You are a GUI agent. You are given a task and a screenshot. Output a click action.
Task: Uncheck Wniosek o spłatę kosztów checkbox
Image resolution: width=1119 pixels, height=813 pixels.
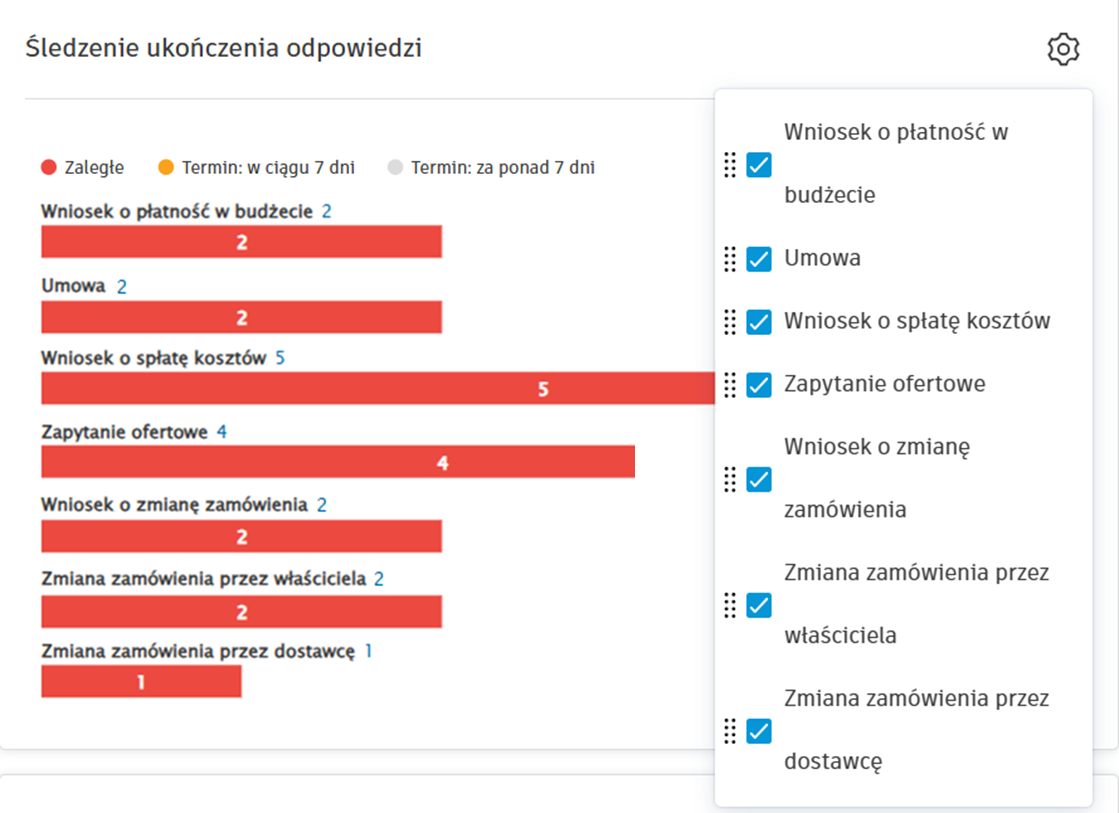pos(759,322)
